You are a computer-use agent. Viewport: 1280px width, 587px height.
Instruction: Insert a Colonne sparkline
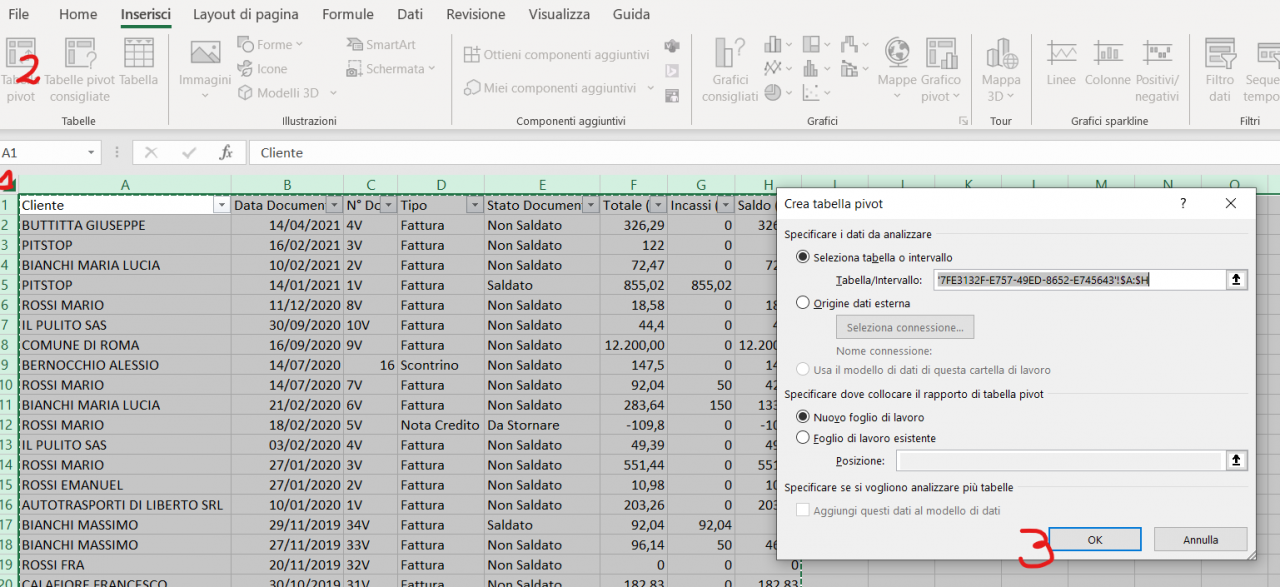[1107, 63]
